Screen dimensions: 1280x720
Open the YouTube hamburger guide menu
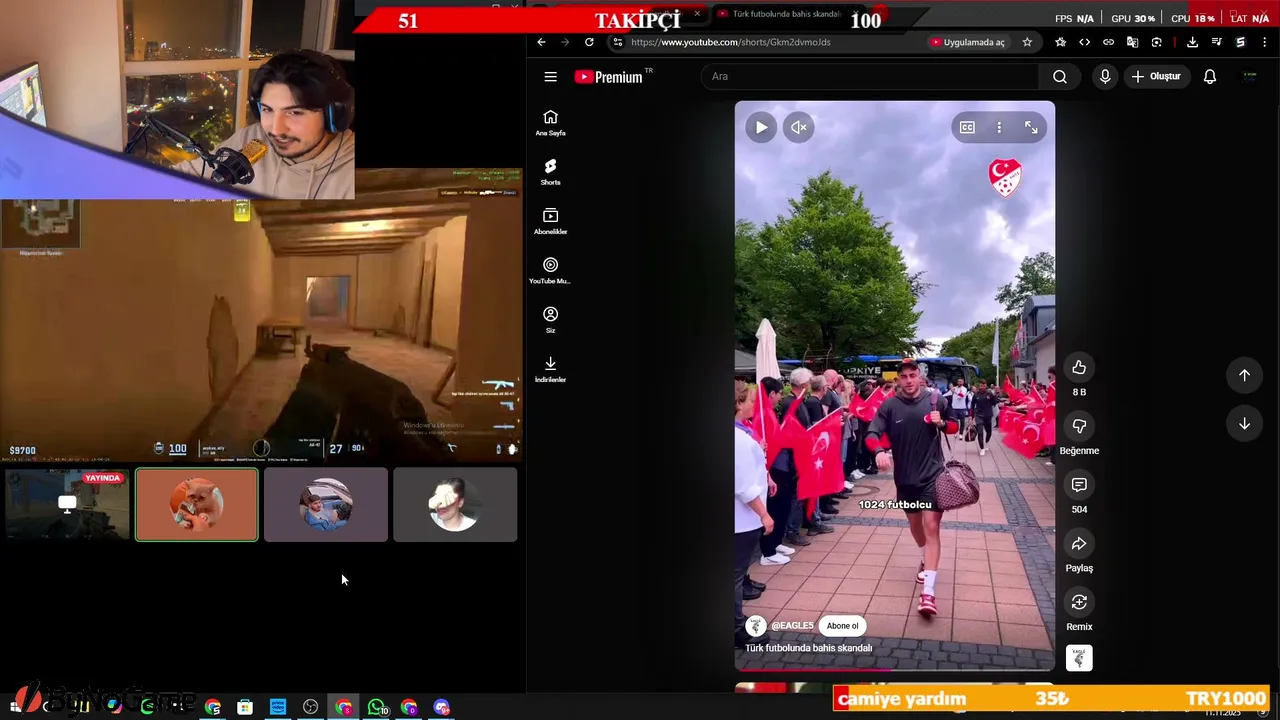click(550, 77)
